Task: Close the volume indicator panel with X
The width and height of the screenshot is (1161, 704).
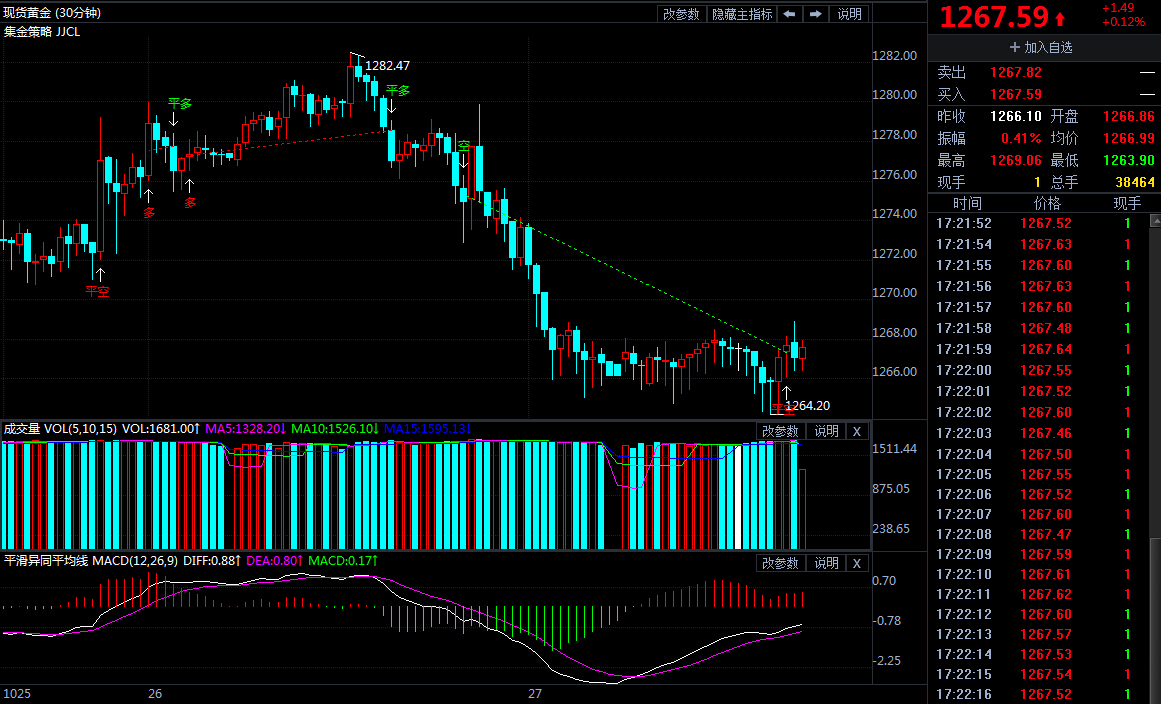Action: (856, 431)
